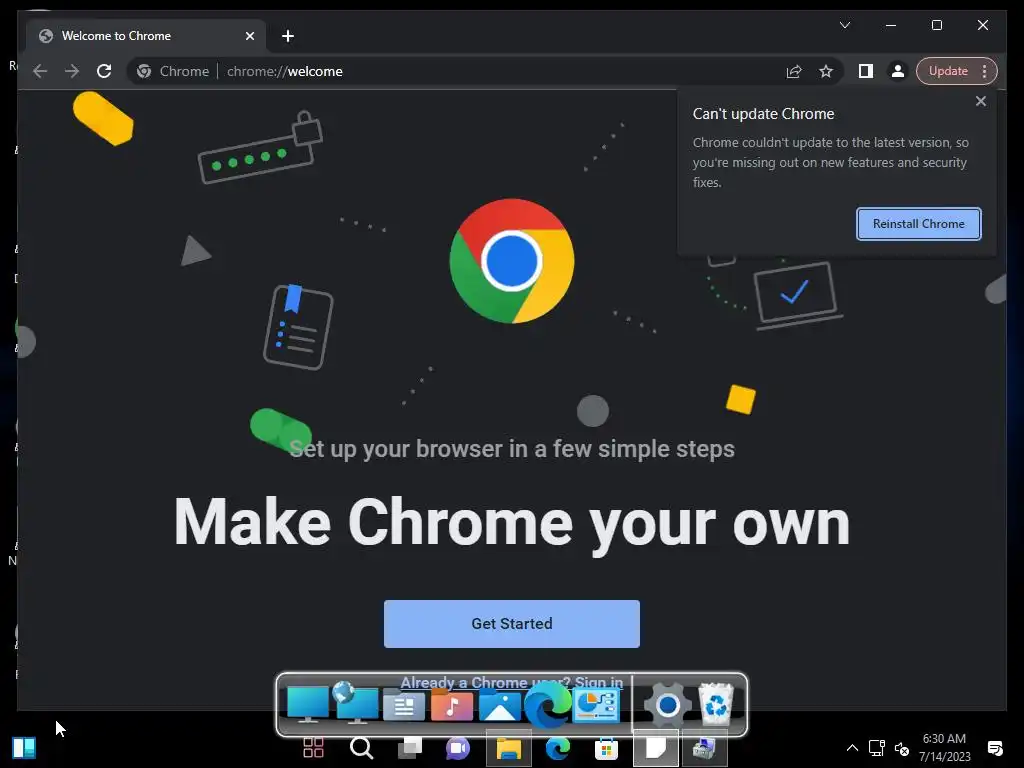Click the Reinstall Chrome button
Viewport: 1024px width, 768px height.
(x=919, y=224)
